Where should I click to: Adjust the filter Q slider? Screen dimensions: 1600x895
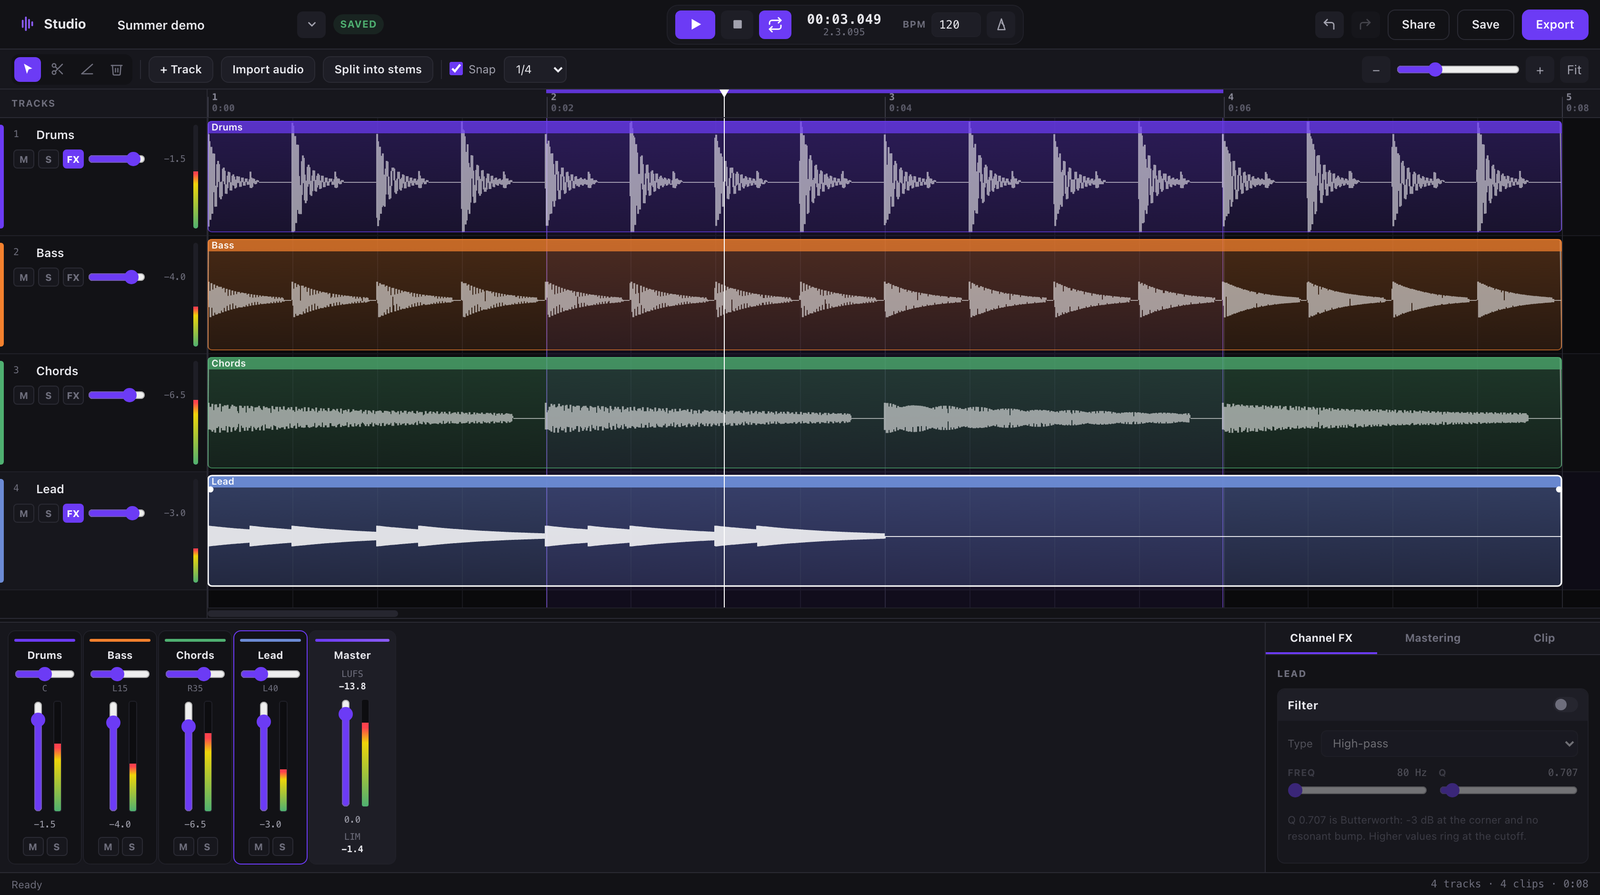(x=1508, y=790)
